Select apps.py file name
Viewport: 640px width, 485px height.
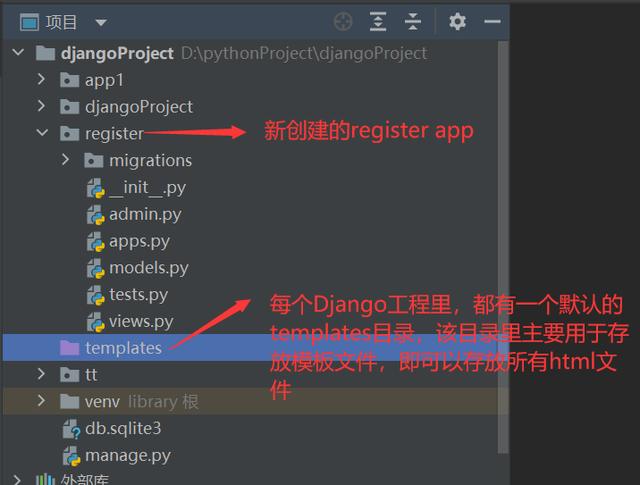[x=139, y=242]
